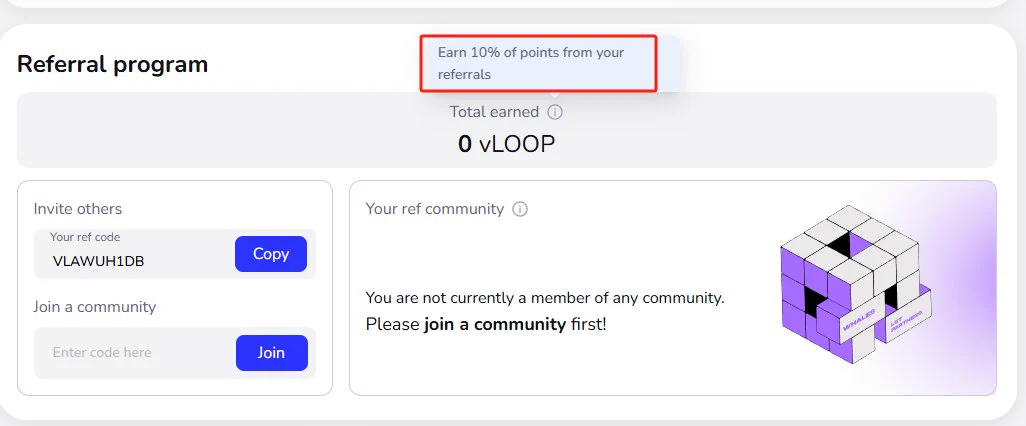This screenshot has height=426, width=1026.
Task: Focus the Enter code here field
Action: 130,353
